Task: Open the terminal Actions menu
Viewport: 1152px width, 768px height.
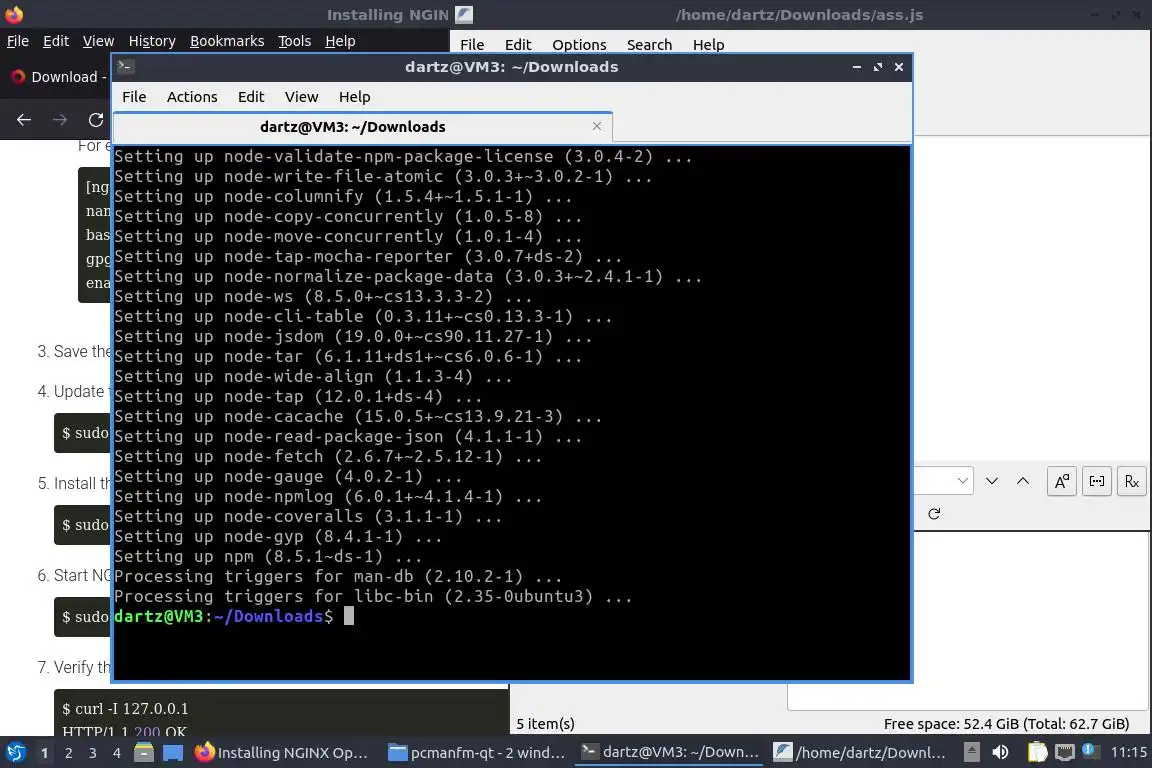Action: [x=192, y=97]
